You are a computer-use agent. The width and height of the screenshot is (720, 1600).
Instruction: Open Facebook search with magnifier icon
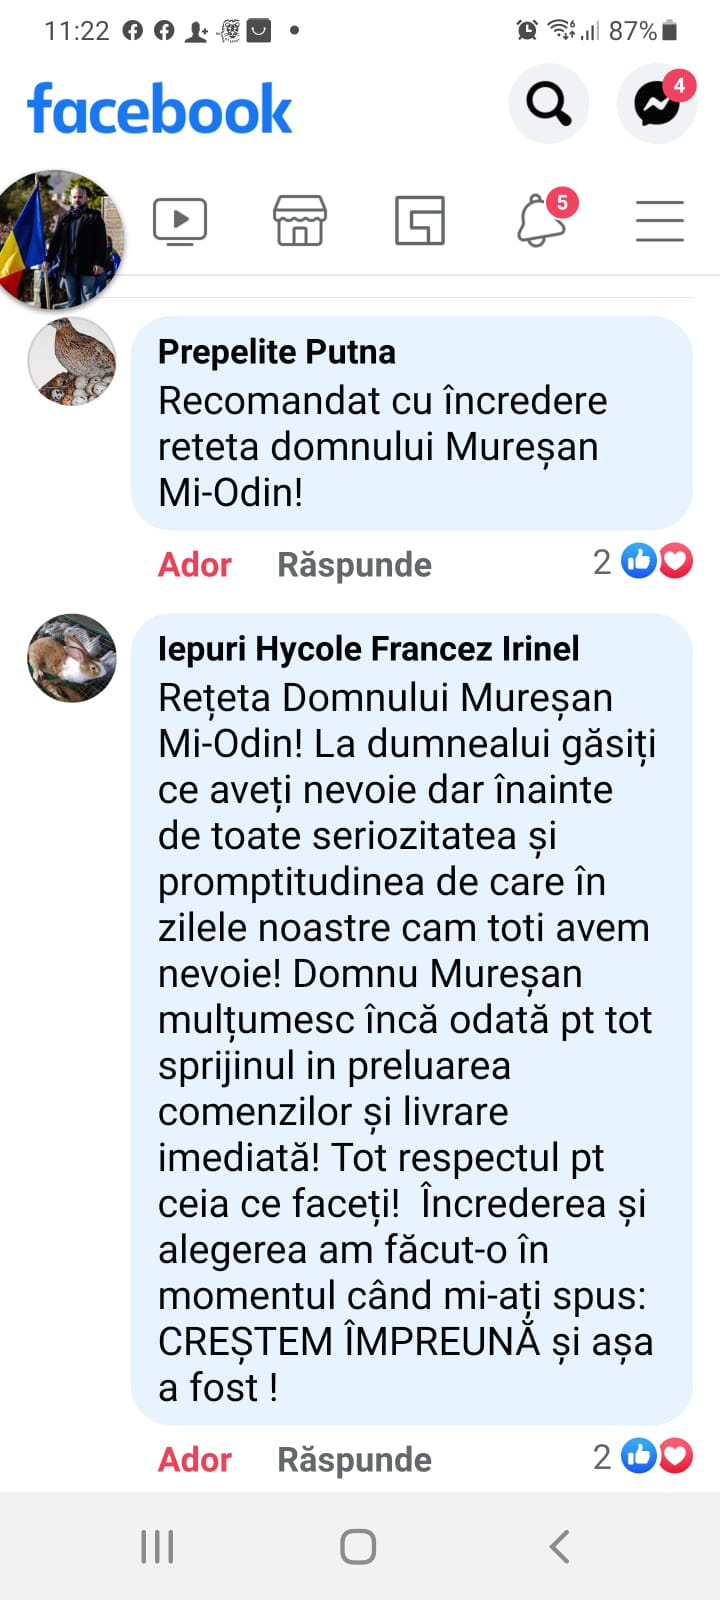548,103
